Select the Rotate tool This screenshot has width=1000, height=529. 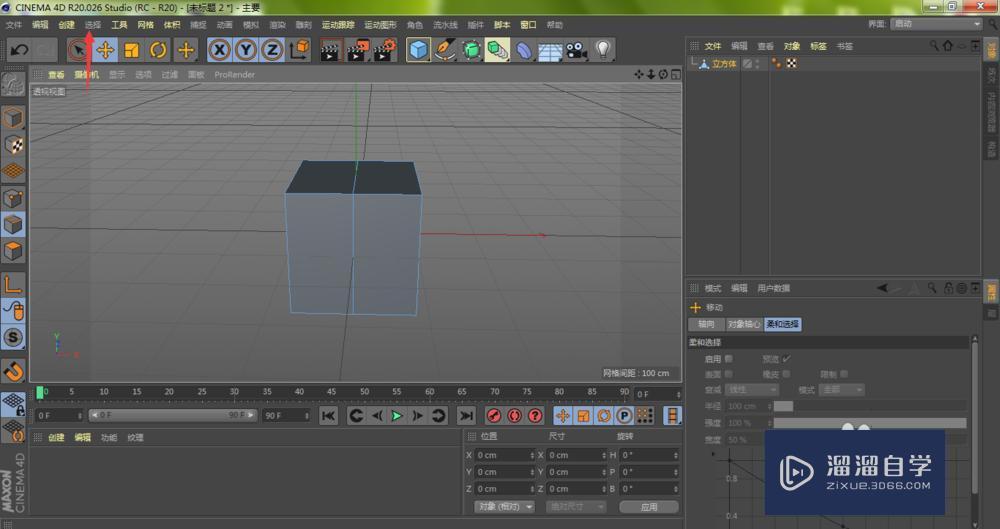pos(158,50)
